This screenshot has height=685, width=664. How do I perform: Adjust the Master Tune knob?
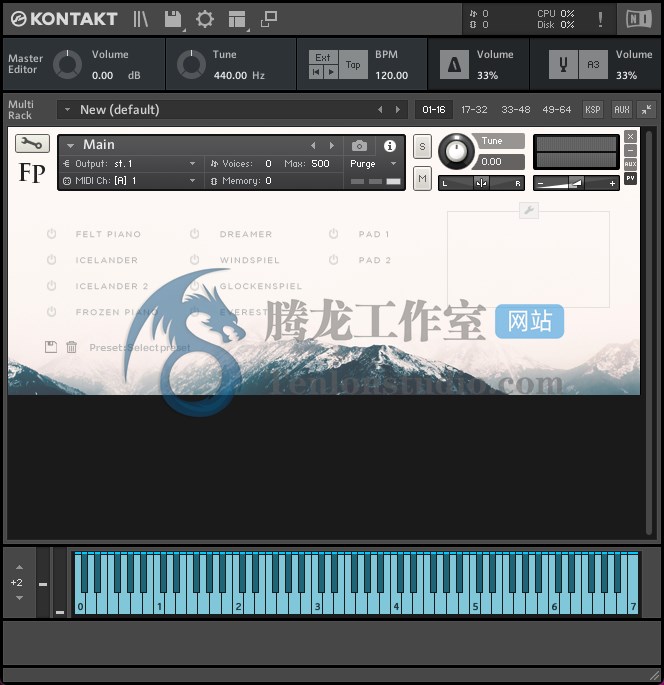click(x=191, y=65)
